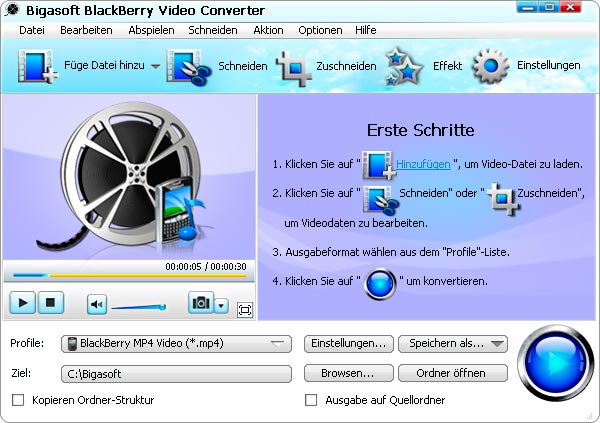Select the Zuschneiden crop toolbar icon
The image size is (600, 423).
(294, 68)
